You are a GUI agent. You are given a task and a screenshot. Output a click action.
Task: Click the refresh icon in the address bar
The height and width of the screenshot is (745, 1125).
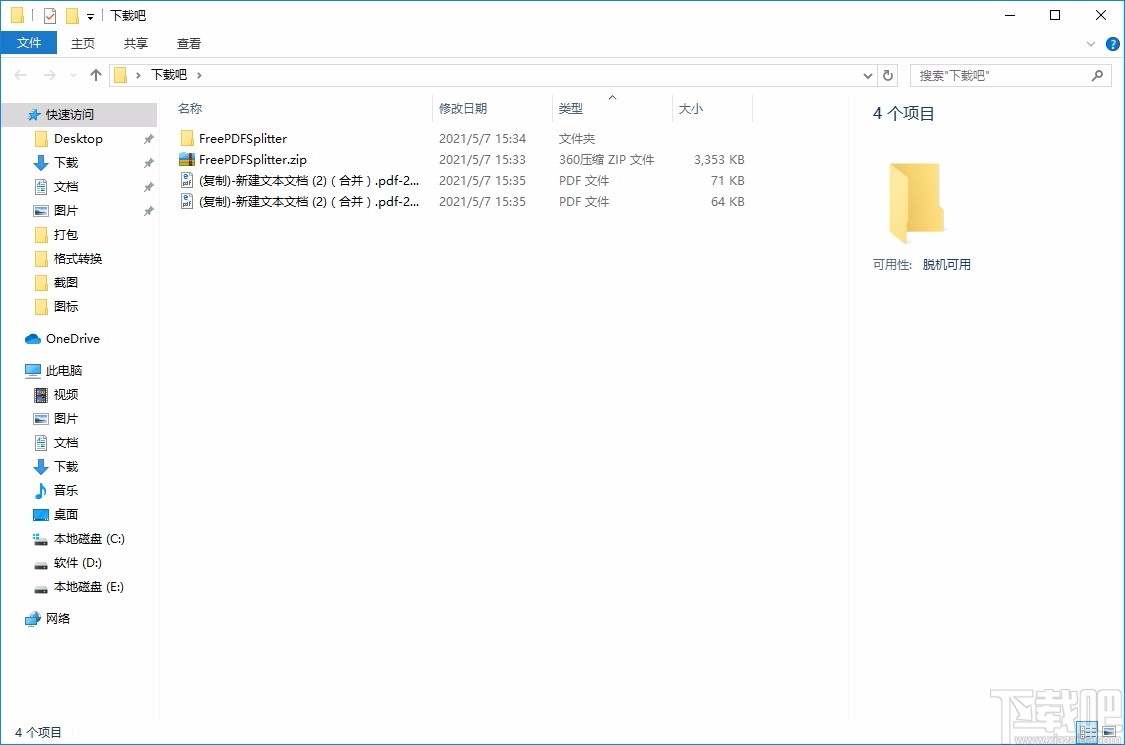[x=889, y=75]
